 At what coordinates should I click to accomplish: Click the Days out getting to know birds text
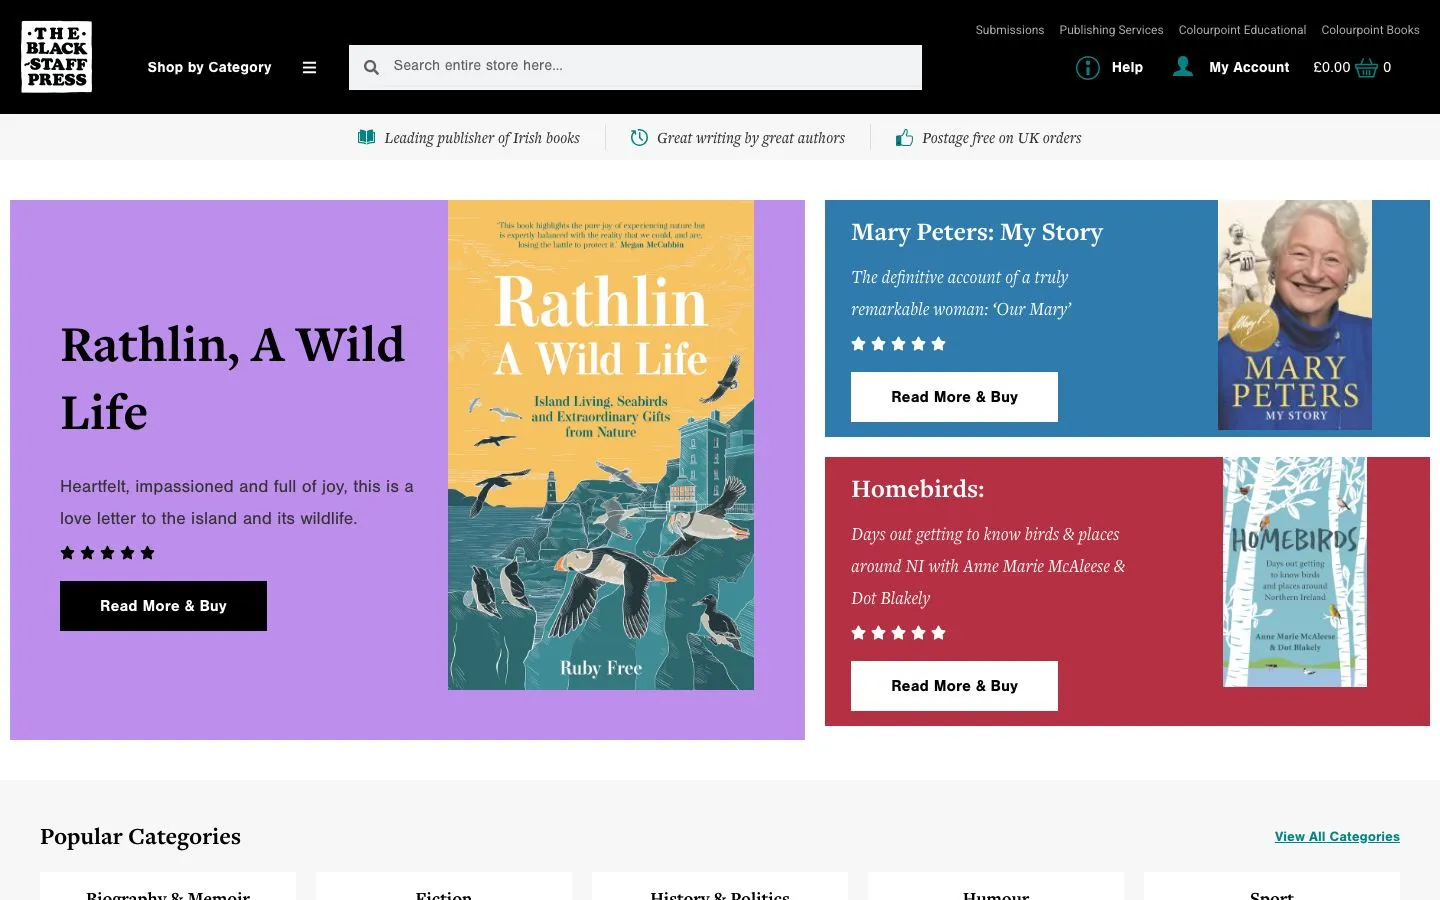tap(988, 566)
